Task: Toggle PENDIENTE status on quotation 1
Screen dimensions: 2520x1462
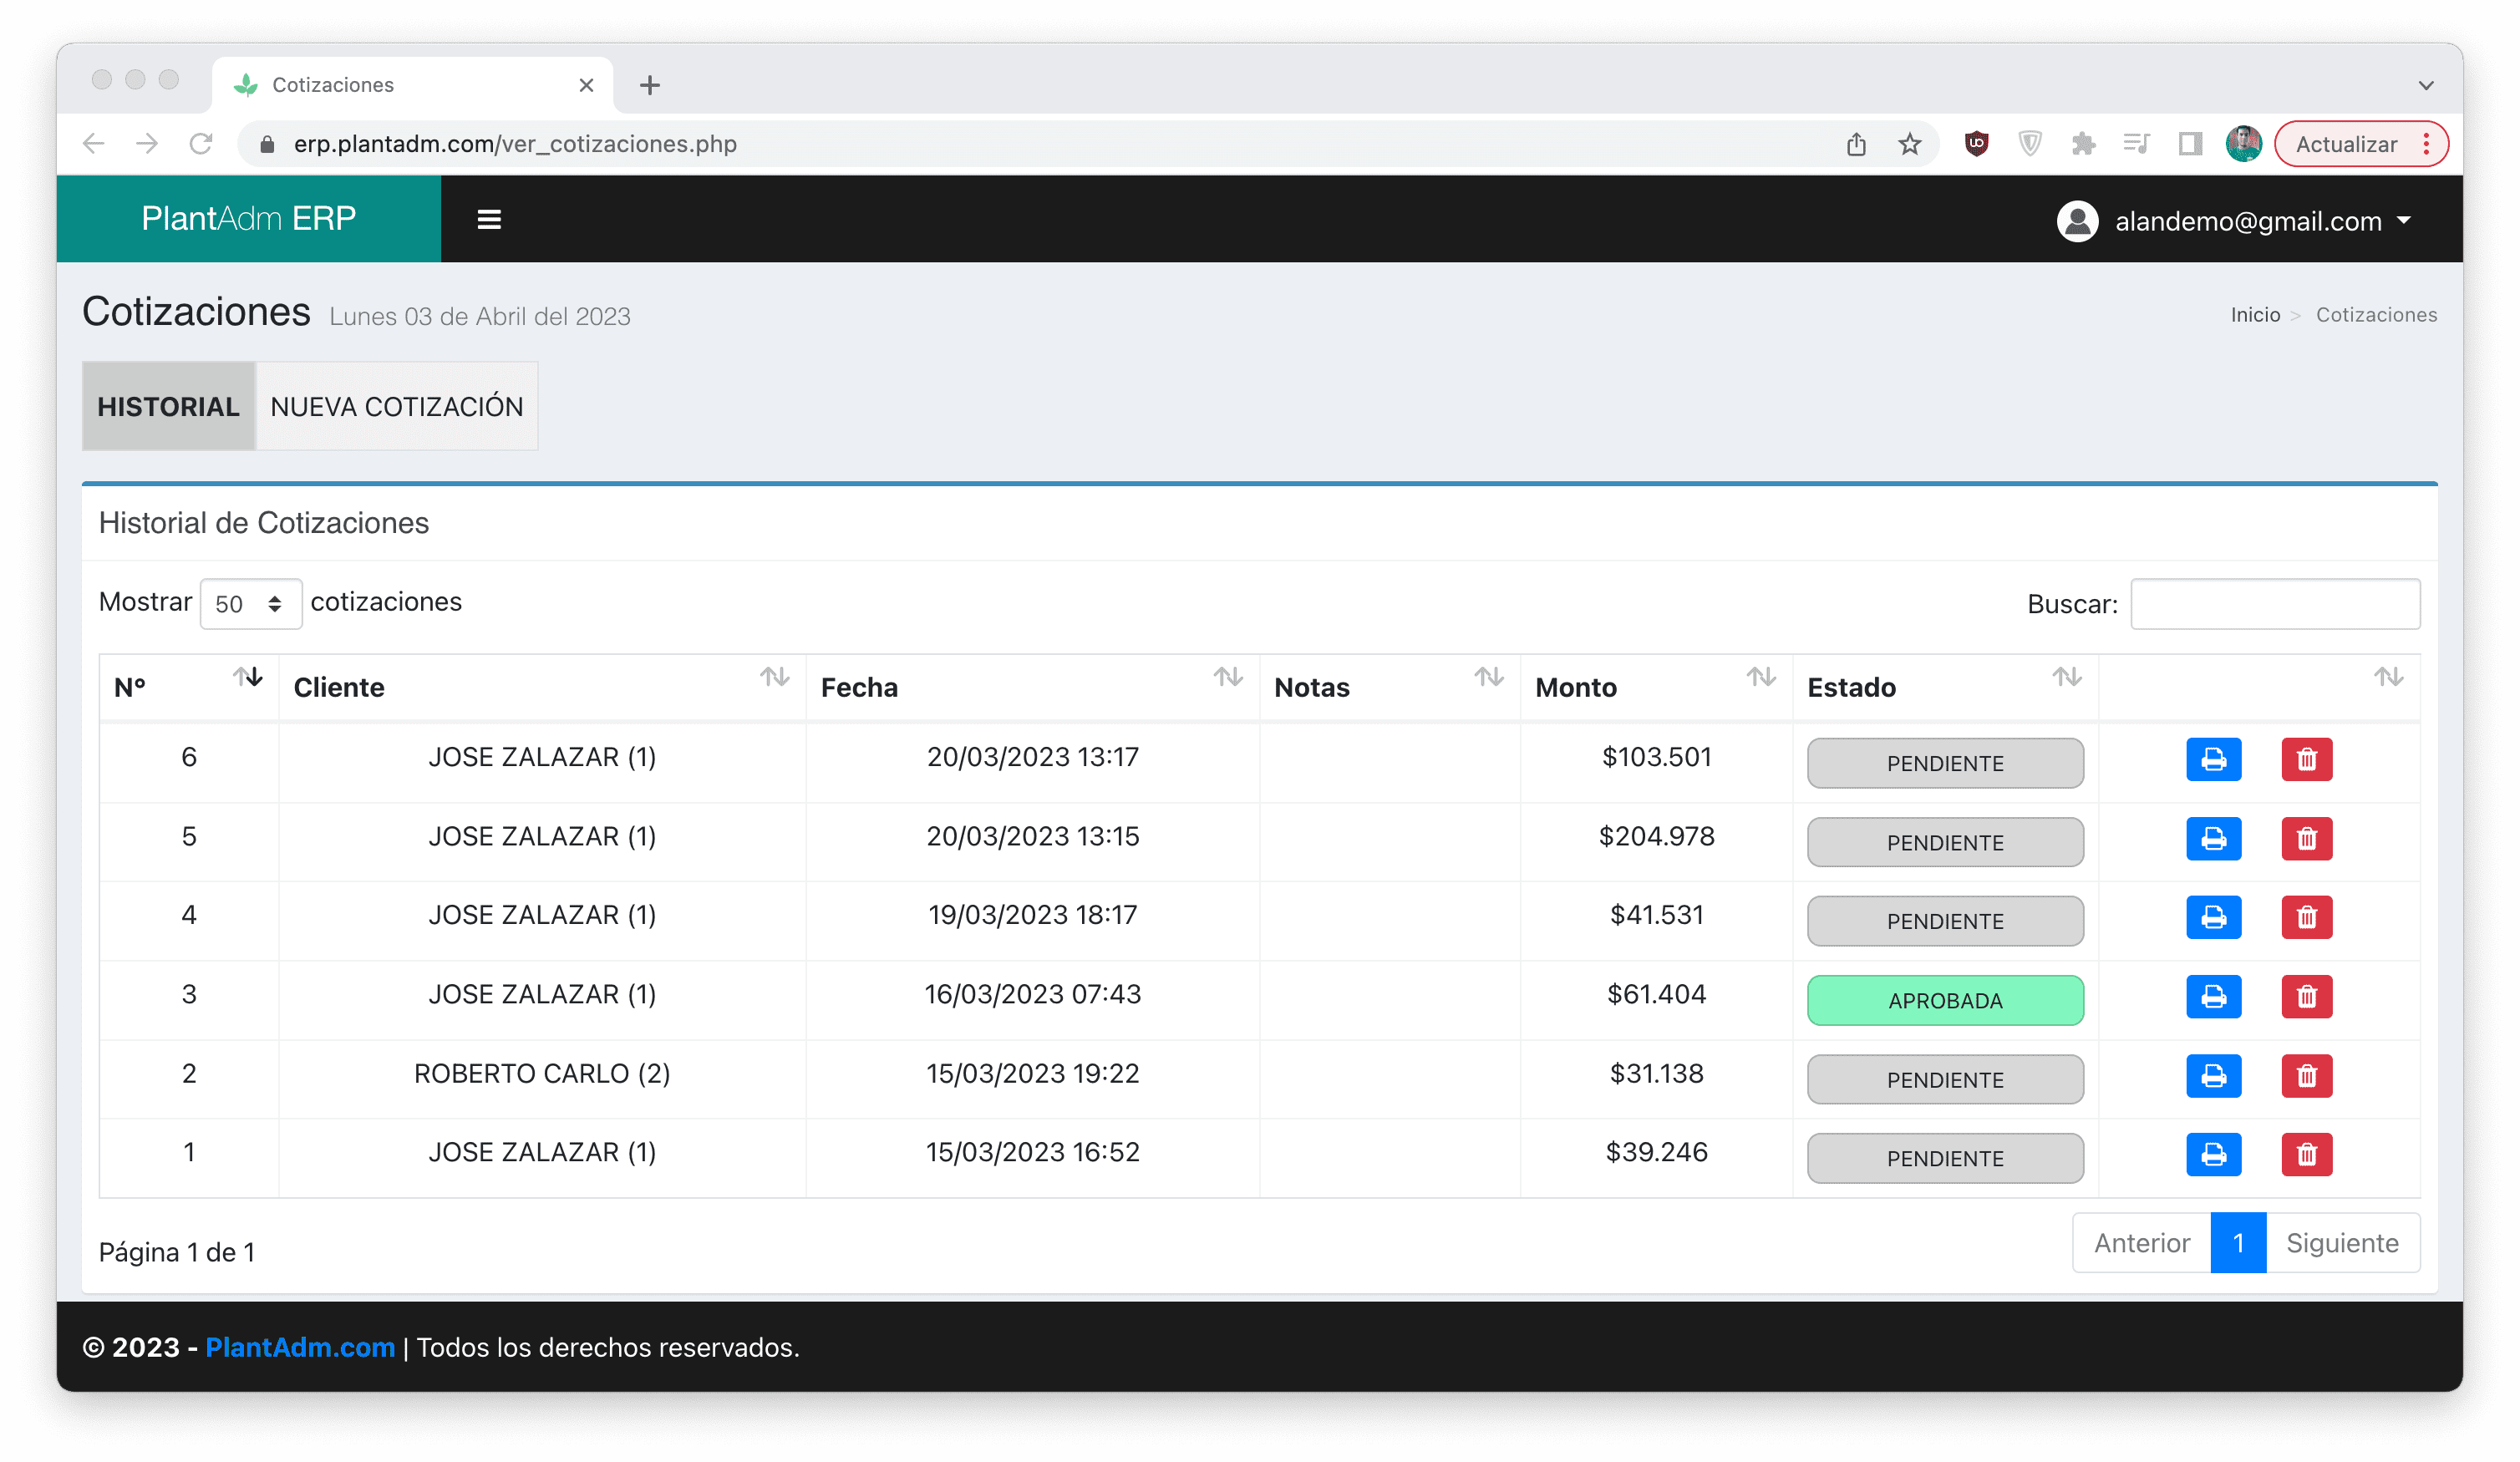Action: pos(1944,1158)
